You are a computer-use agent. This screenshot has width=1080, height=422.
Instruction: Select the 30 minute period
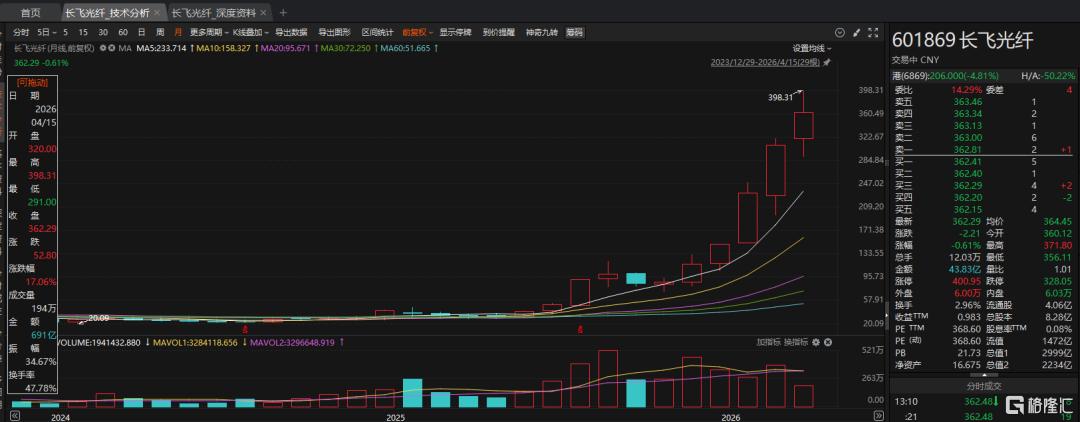click(103, 32)
